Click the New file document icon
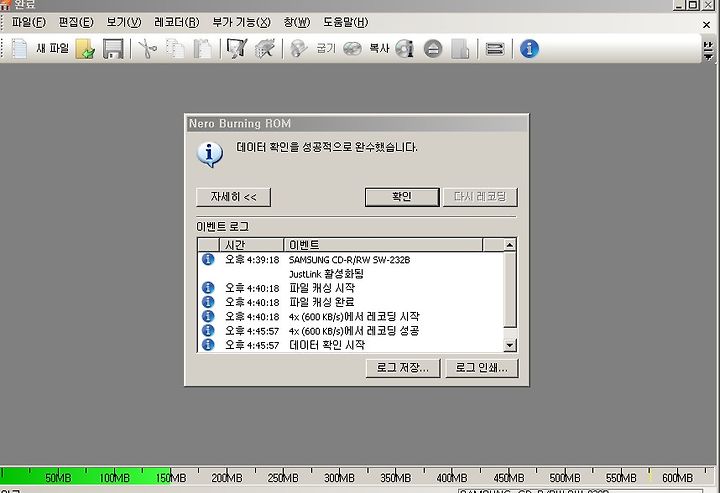Image resolution: width=720 pixels, height=493 pixels. [19, 49]
